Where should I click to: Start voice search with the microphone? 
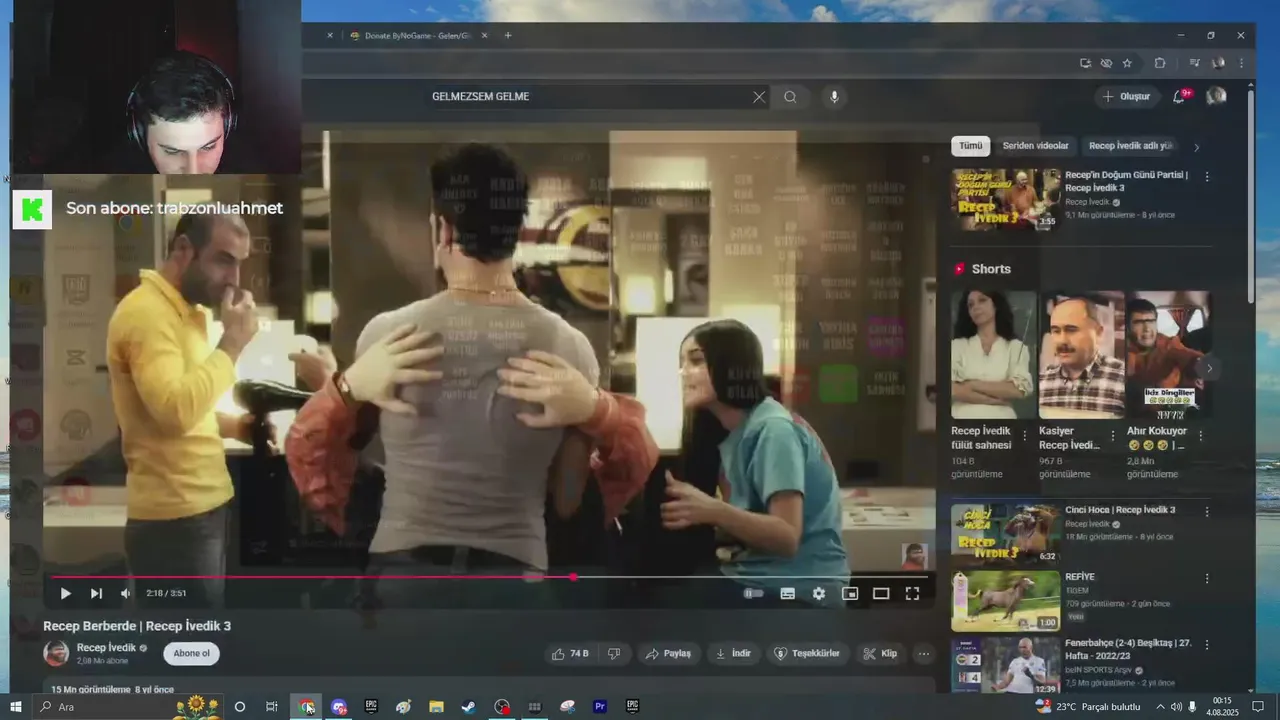click(x=834, y=97)
